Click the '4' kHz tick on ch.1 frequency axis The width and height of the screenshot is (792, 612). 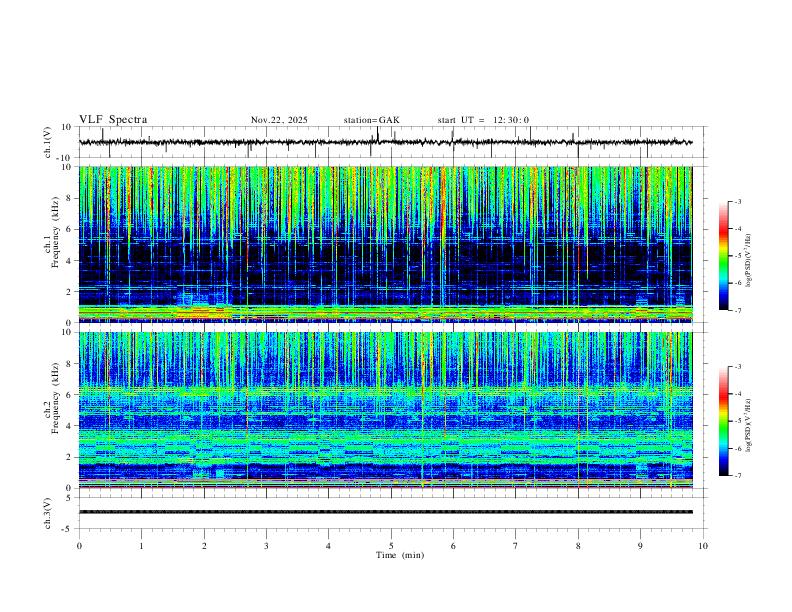[x=69, y=261]
